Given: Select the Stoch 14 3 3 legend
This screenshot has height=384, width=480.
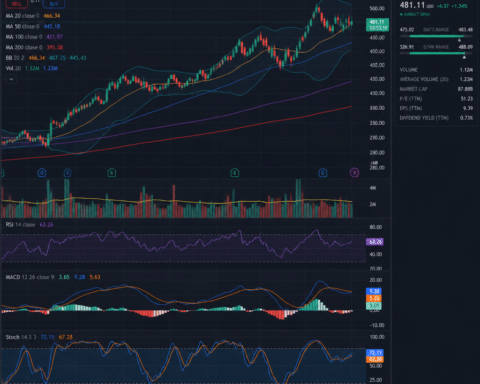Looking at the screenshot, I should point(39,337).
